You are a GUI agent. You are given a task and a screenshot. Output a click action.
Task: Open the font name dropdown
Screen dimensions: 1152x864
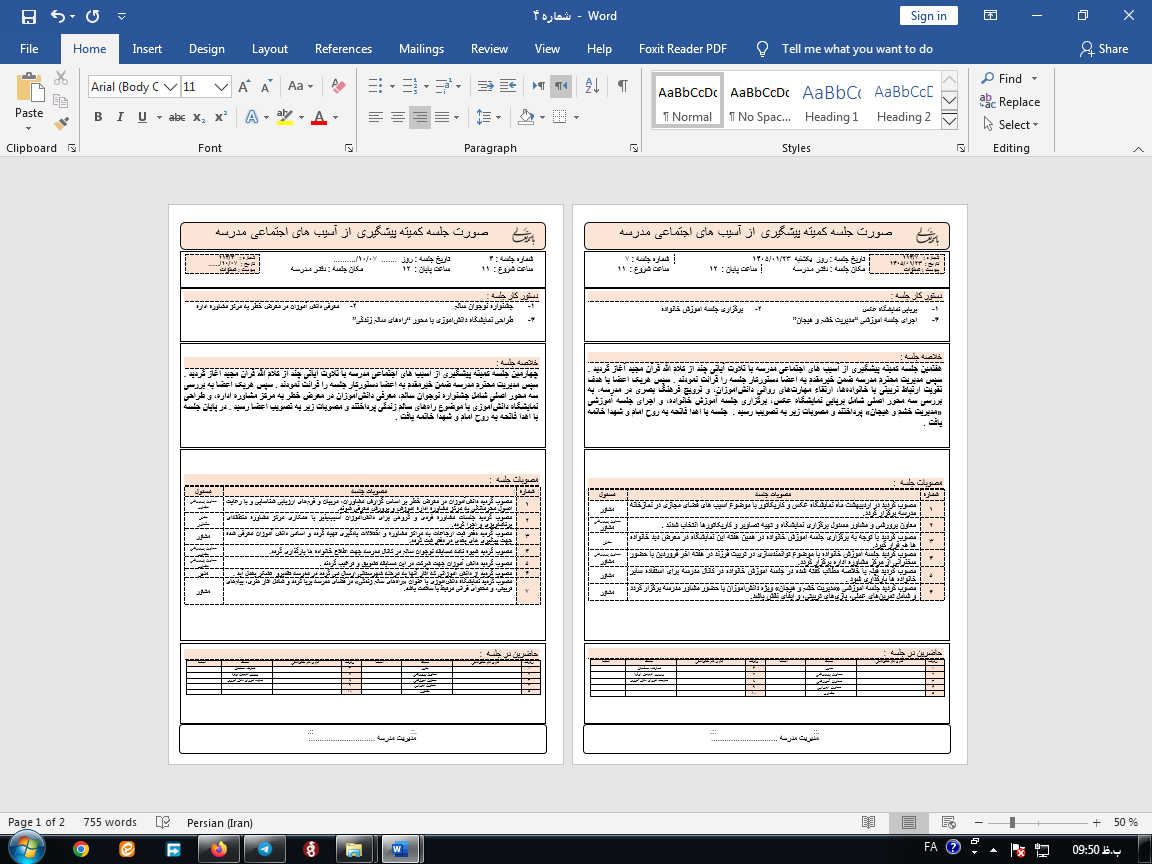(x=170, y=87)
